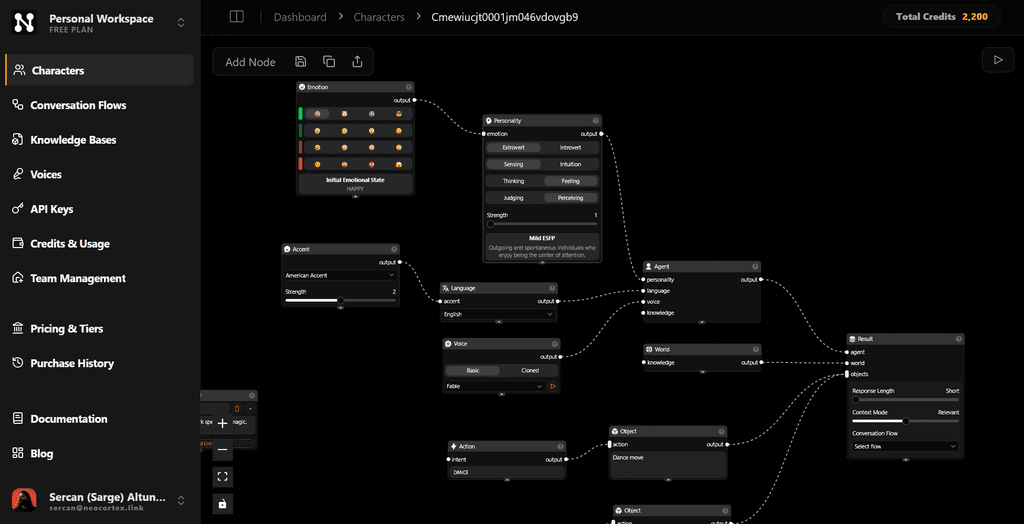Select Intuition trait option

click(570, 165)
